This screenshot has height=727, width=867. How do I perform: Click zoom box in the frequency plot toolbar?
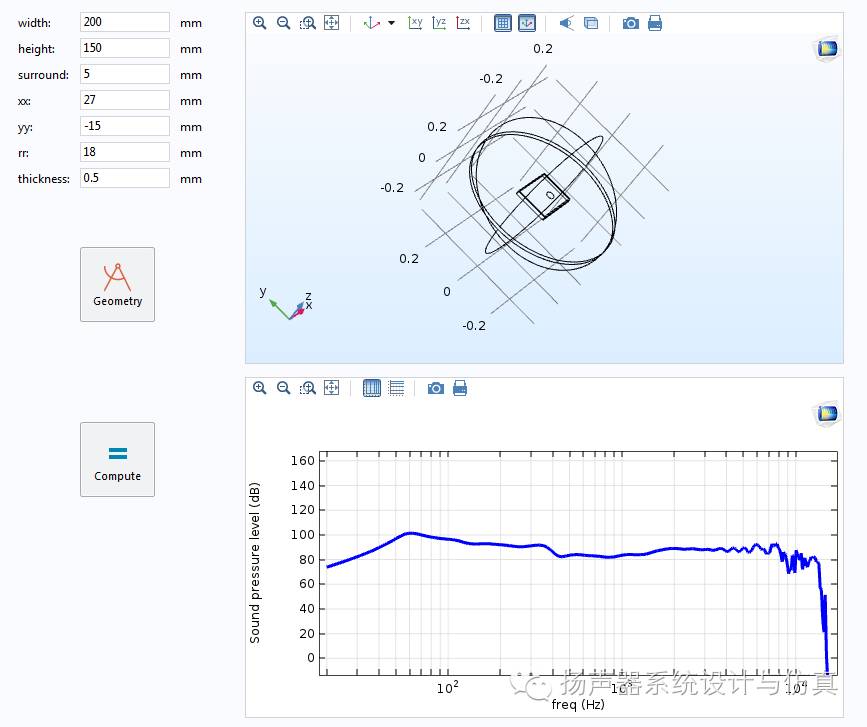point(308,388)
